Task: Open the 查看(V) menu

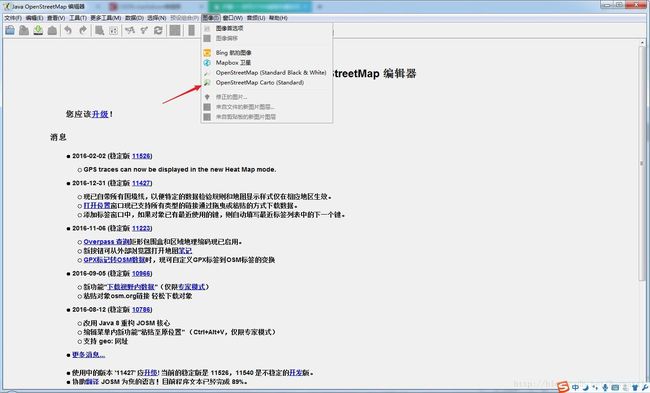Action: tap(56, 18)
